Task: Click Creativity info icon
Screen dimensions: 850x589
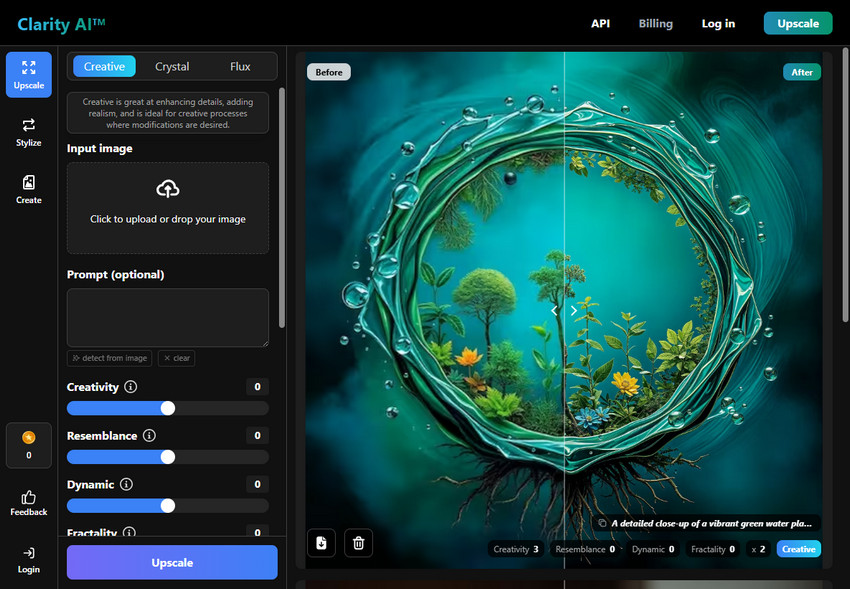Action: (131, 387)
